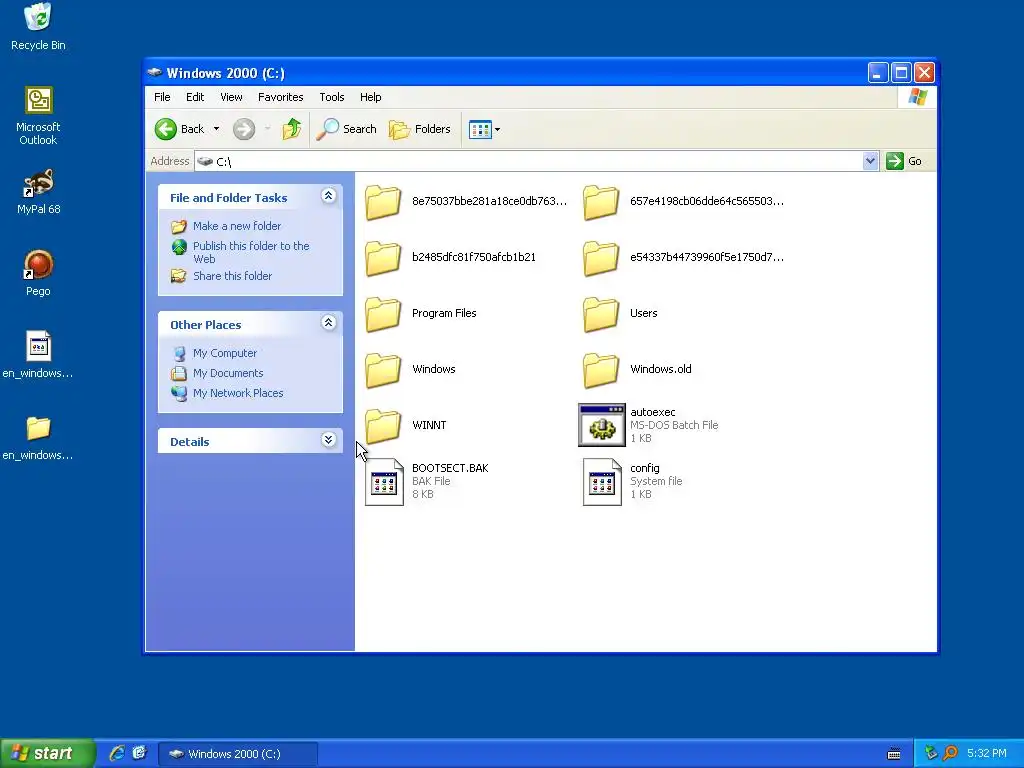Go to My Documents link
This screenshot has height=768, width=1024.
228,374
